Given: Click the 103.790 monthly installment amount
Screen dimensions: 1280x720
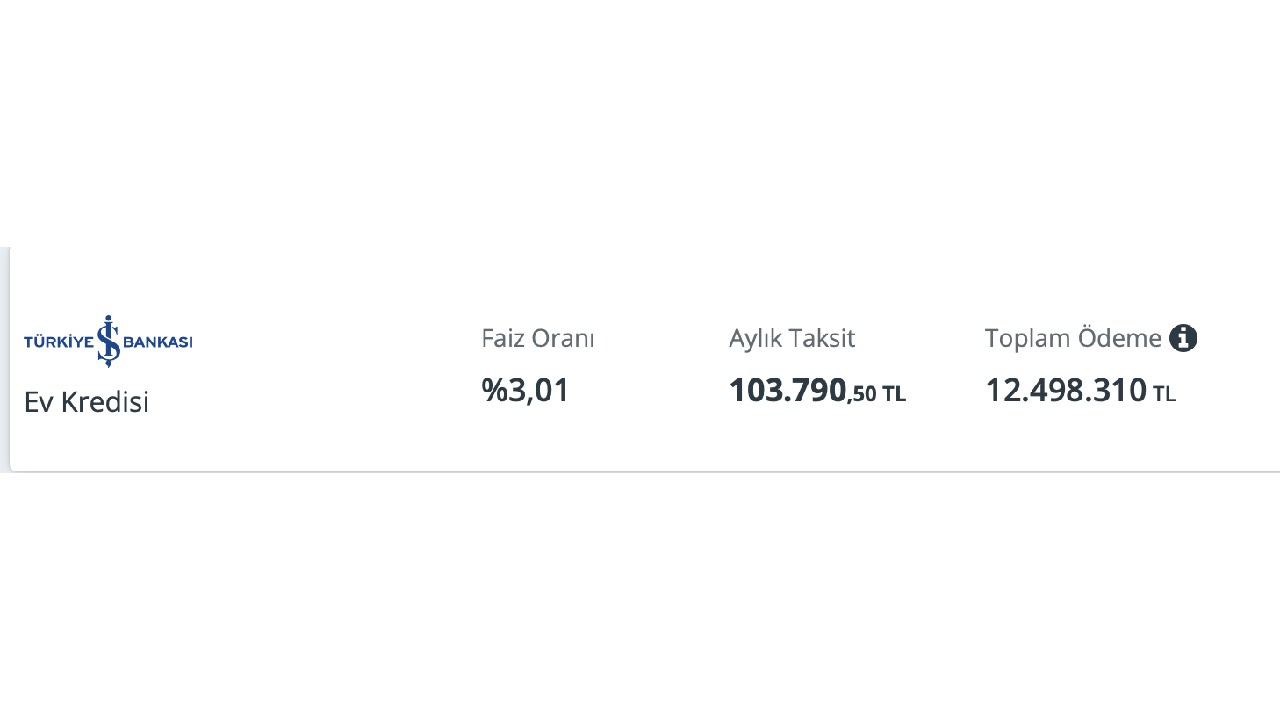Looking at the screenshot, I should pos(787,390).
